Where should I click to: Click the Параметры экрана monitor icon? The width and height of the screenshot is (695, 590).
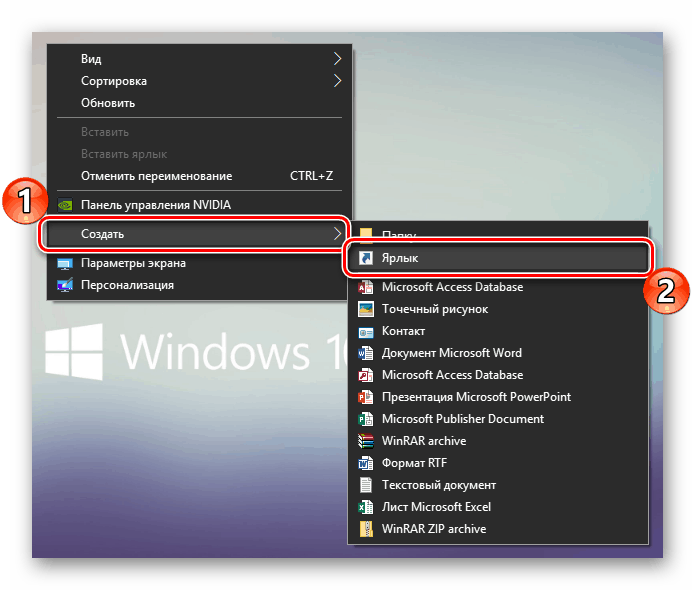(x=65, y=264)
